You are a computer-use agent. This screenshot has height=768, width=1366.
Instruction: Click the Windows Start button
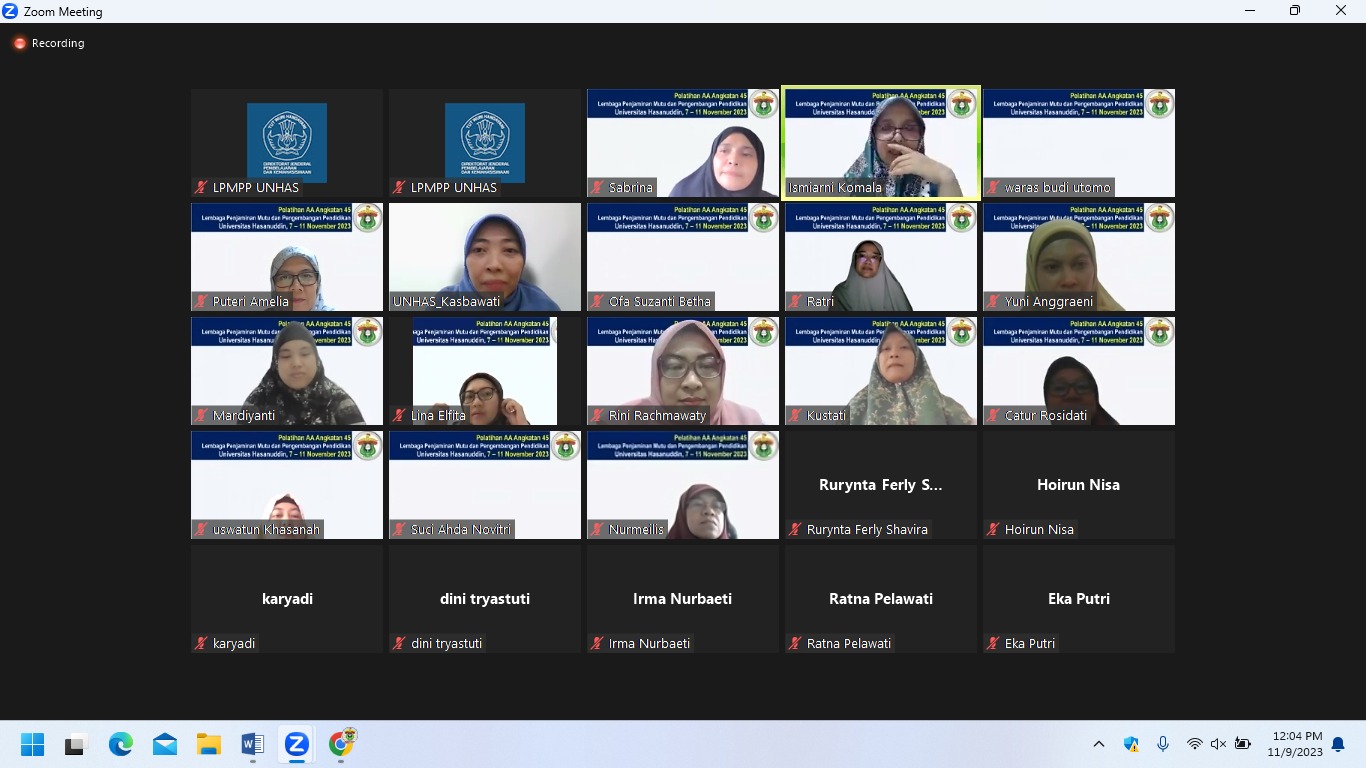33,745
